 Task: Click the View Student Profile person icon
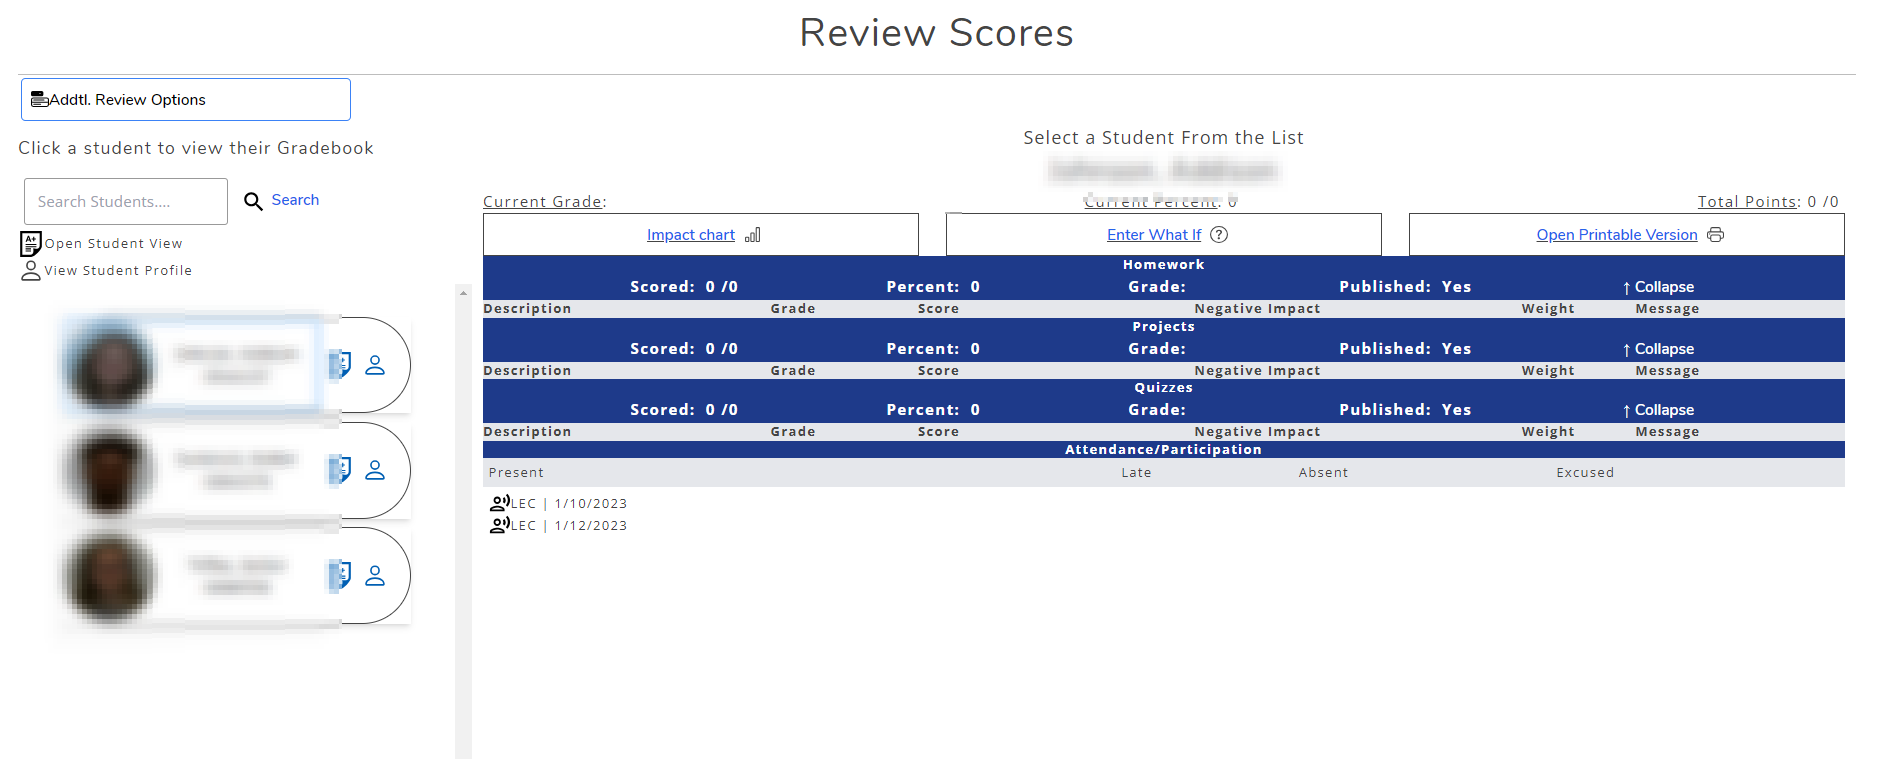coord(31,270)
